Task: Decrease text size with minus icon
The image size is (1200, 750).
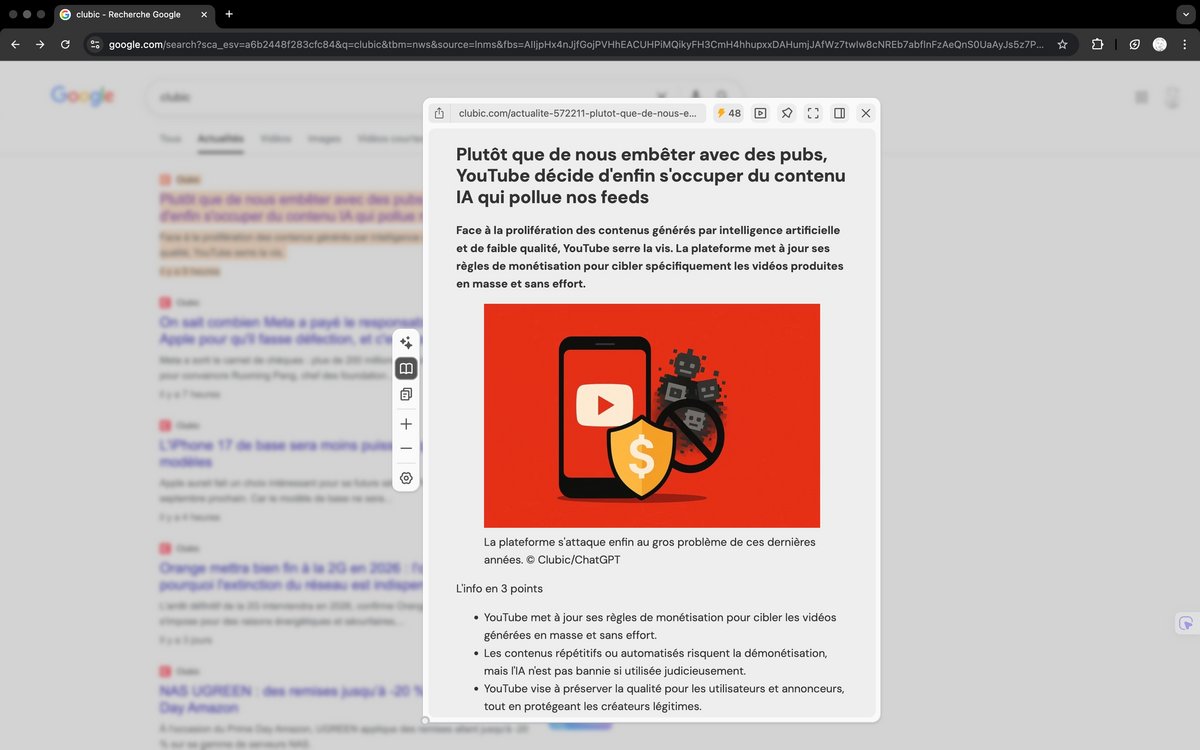Action: 406,448
